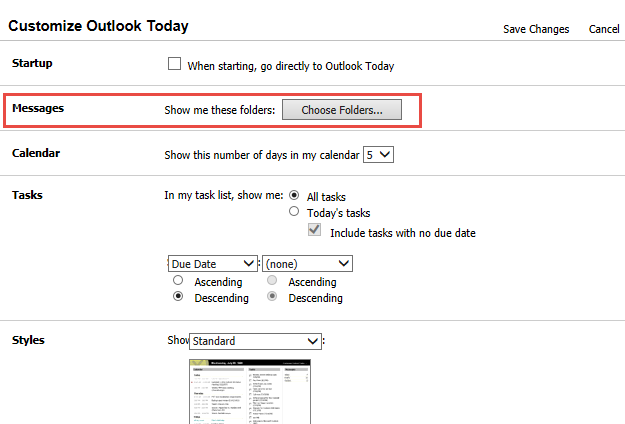Click 'Show me these folders:' text
The height and width of the screenshot is (424, 625).
click(220, 110)
